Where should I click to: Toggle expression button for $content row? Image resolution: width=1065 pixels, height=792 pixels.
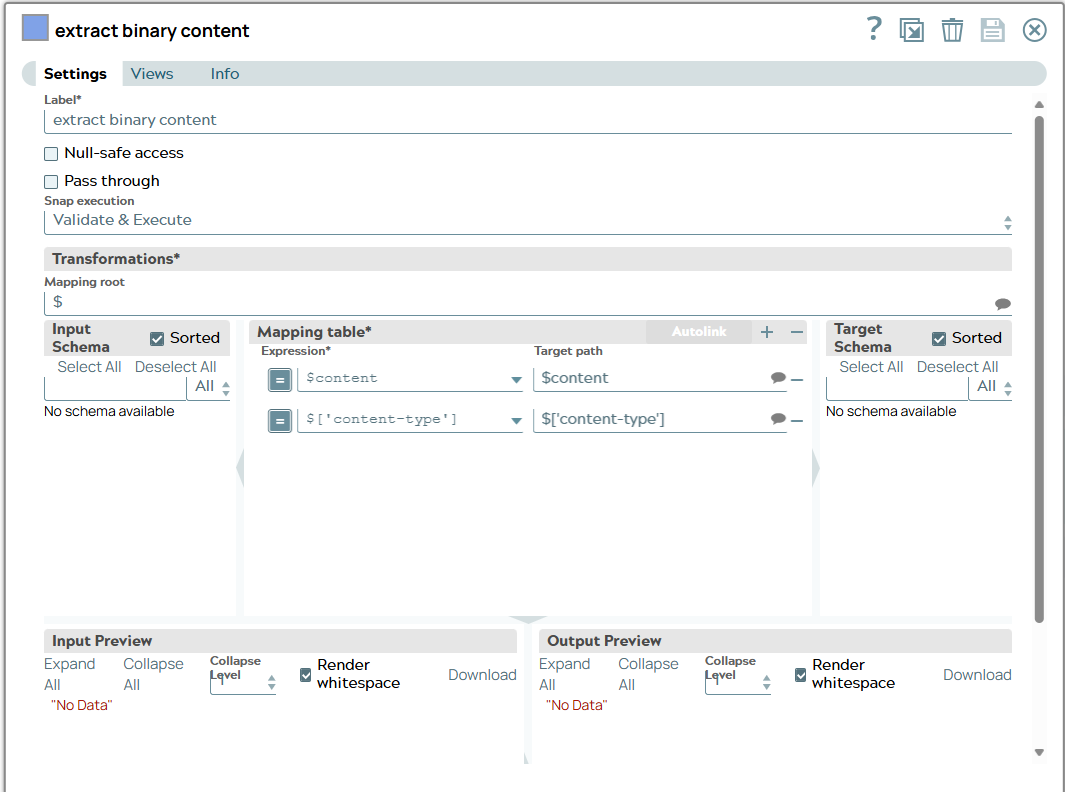280,380
